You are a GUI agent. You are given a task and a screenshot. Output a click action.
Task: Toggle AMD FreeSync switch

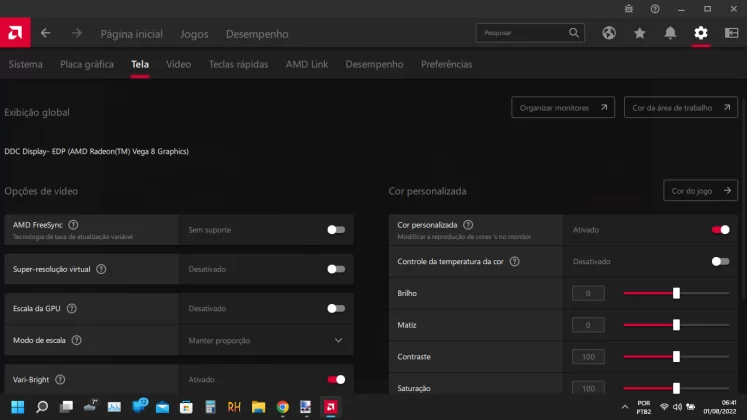336,230
